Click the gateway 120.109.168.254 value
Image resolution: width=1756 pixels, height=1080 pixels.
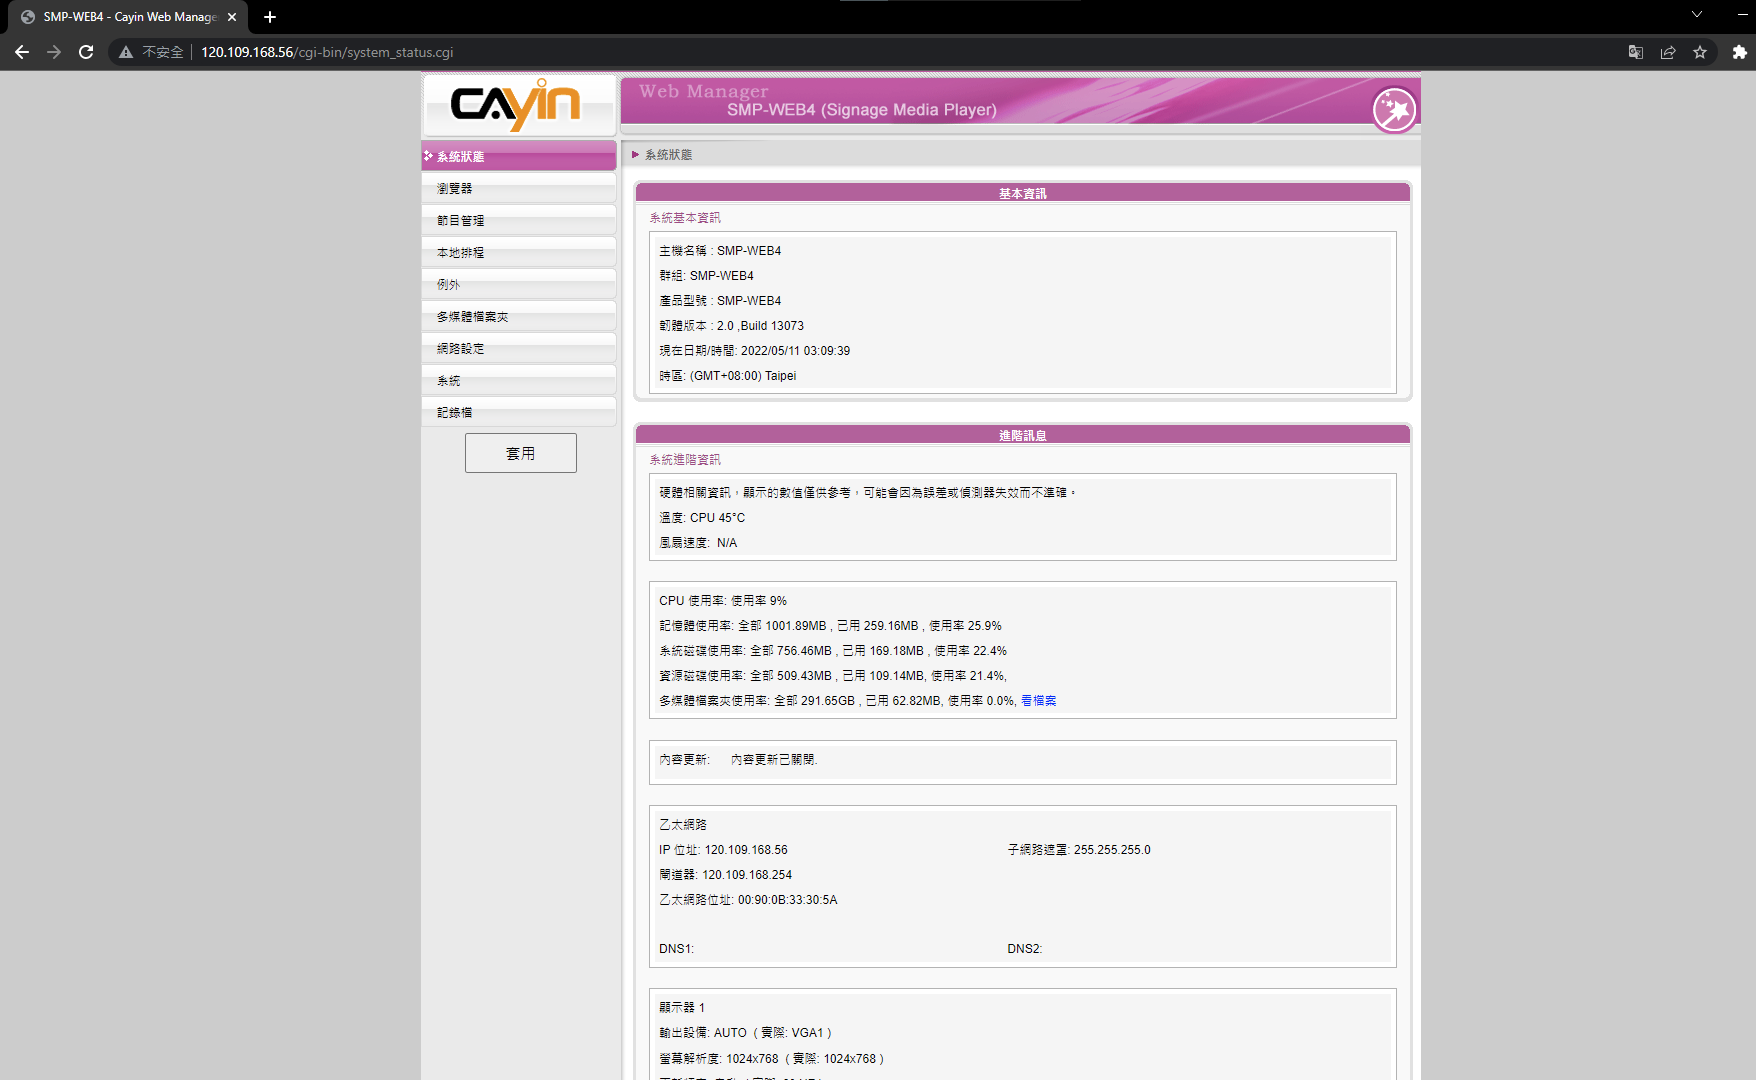coord(747,875)
